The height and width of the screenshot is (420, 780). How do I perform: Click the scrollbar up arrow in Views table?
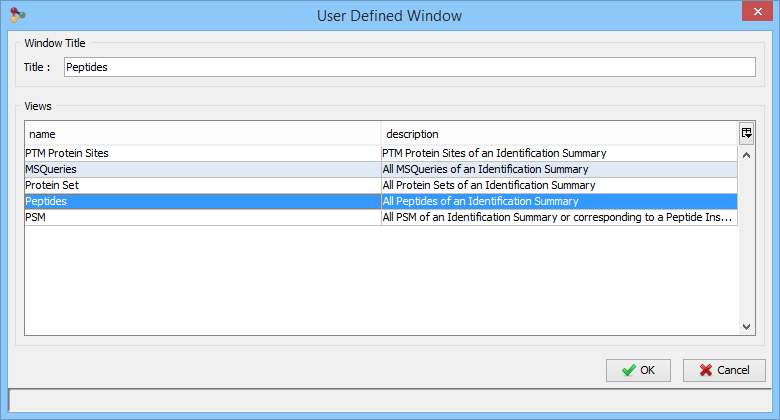[x=746, y=155]
